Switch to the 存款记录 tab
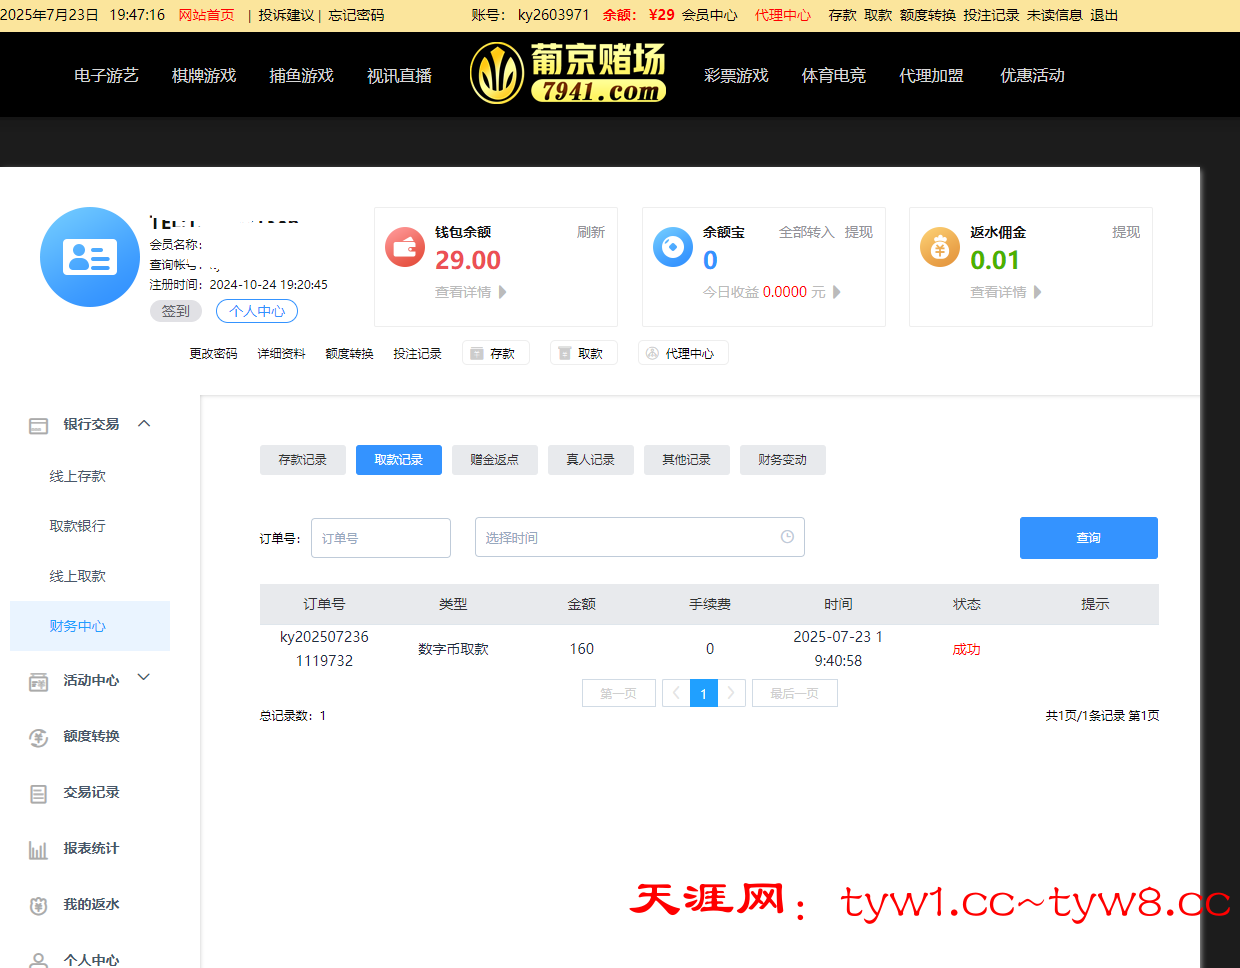Image resolution: width=1240 pixels, height=968 pixels. (302, 460)
